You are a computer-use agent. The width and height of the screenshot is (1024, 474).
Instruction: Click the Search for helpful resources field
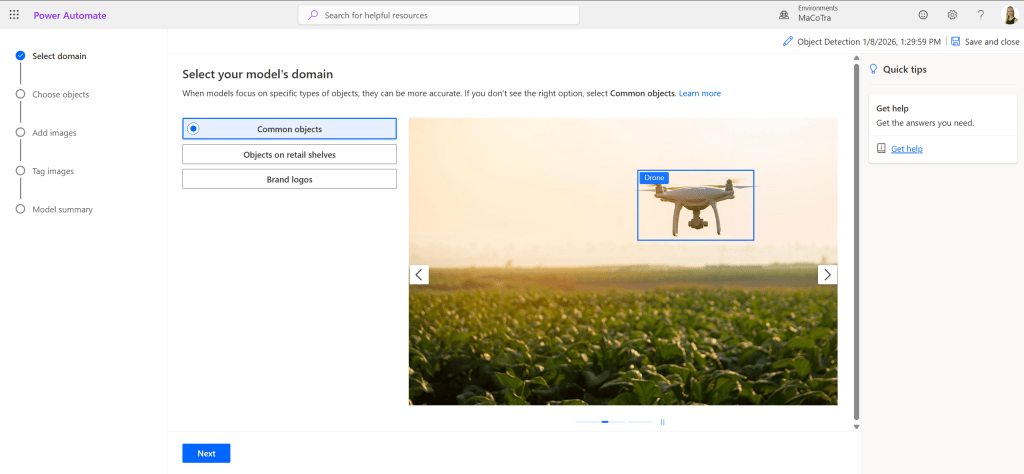click(439, 15)
